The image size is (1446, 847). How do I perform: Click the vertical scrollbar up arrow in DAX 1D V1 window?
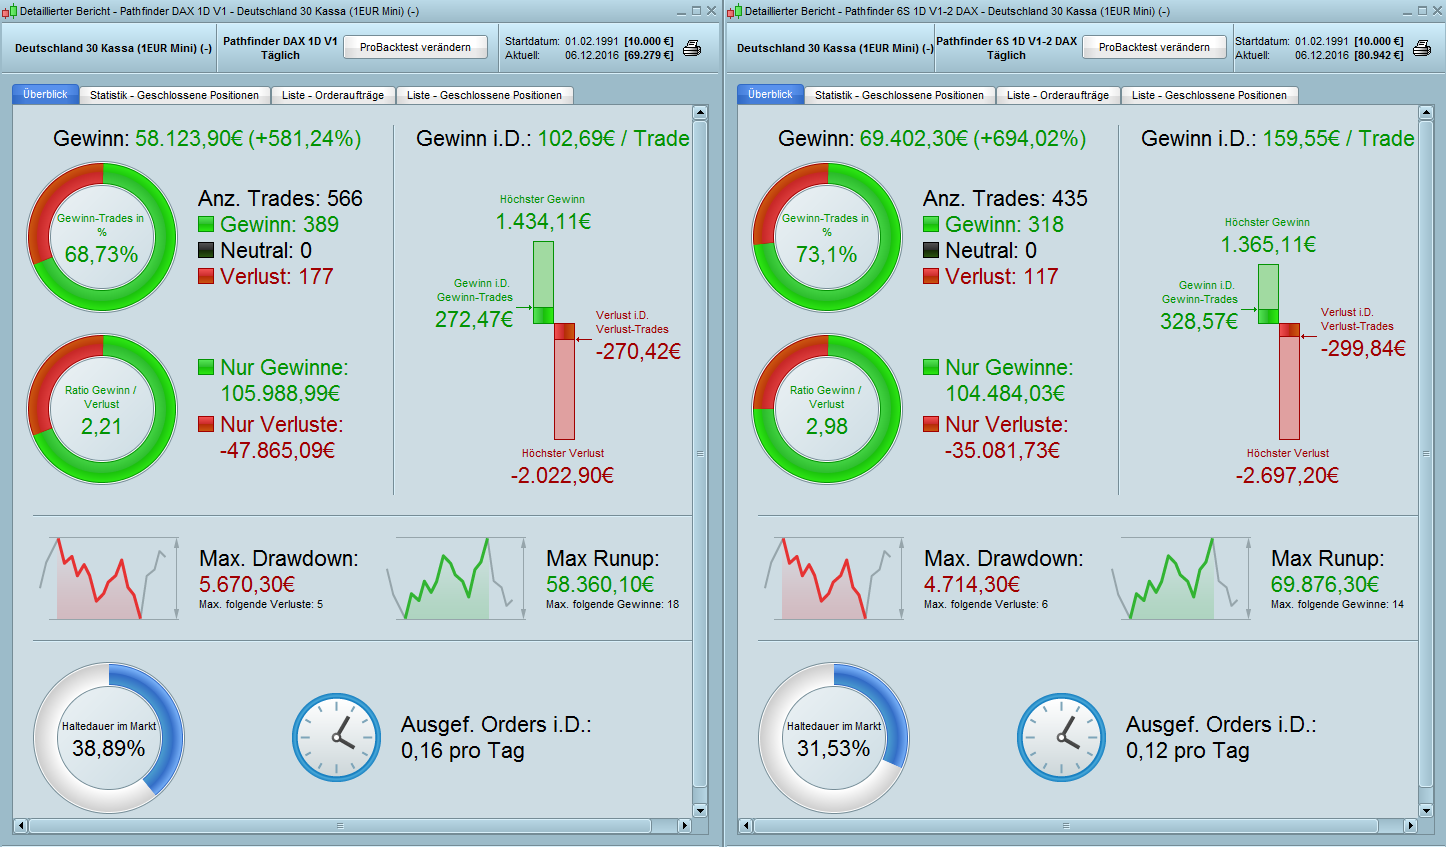(x=700, y=113)
